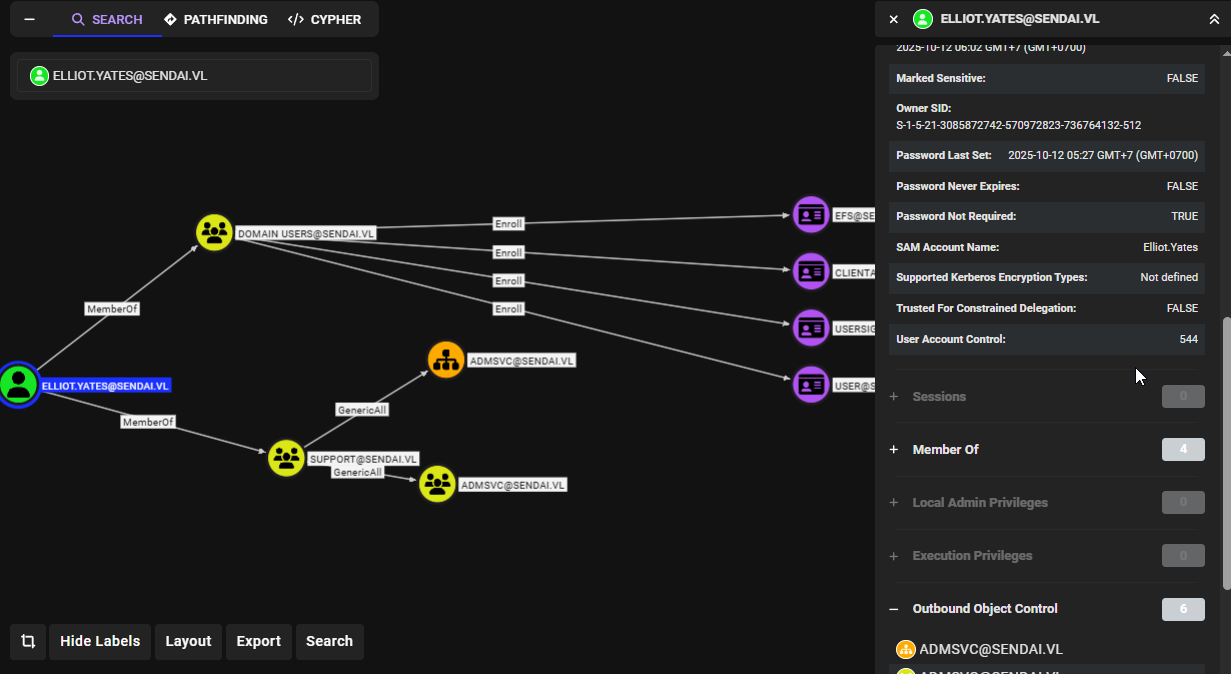1231x674 pixels.
Task: Click the yellow ADMSVC group node
Action: tap(437, 484)
